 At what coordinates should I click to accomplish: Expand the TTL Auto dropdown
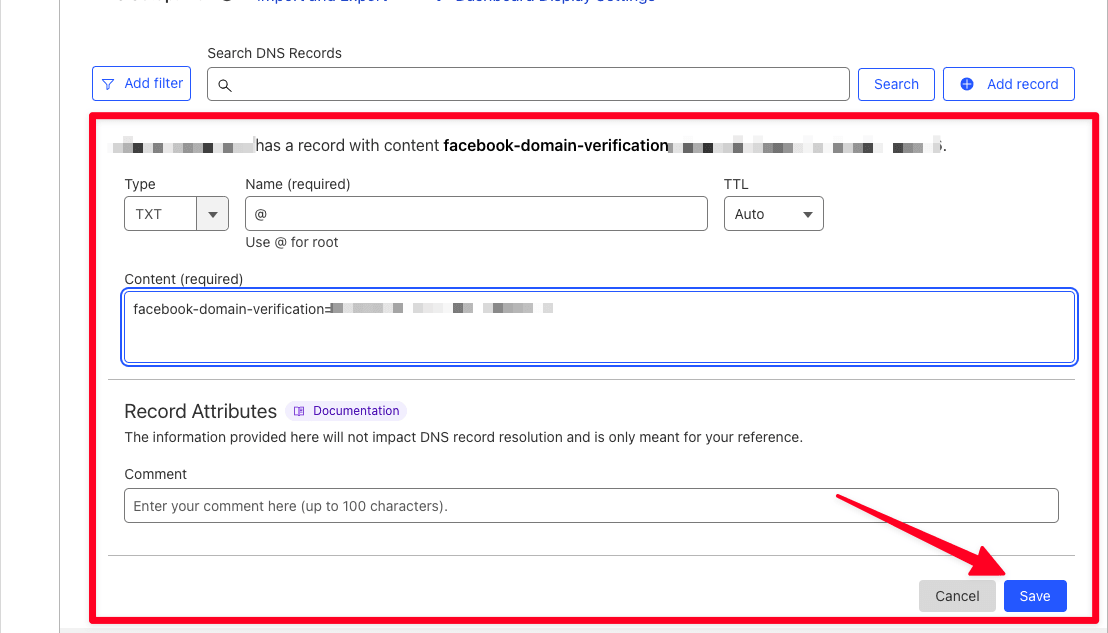click(773, 214)
